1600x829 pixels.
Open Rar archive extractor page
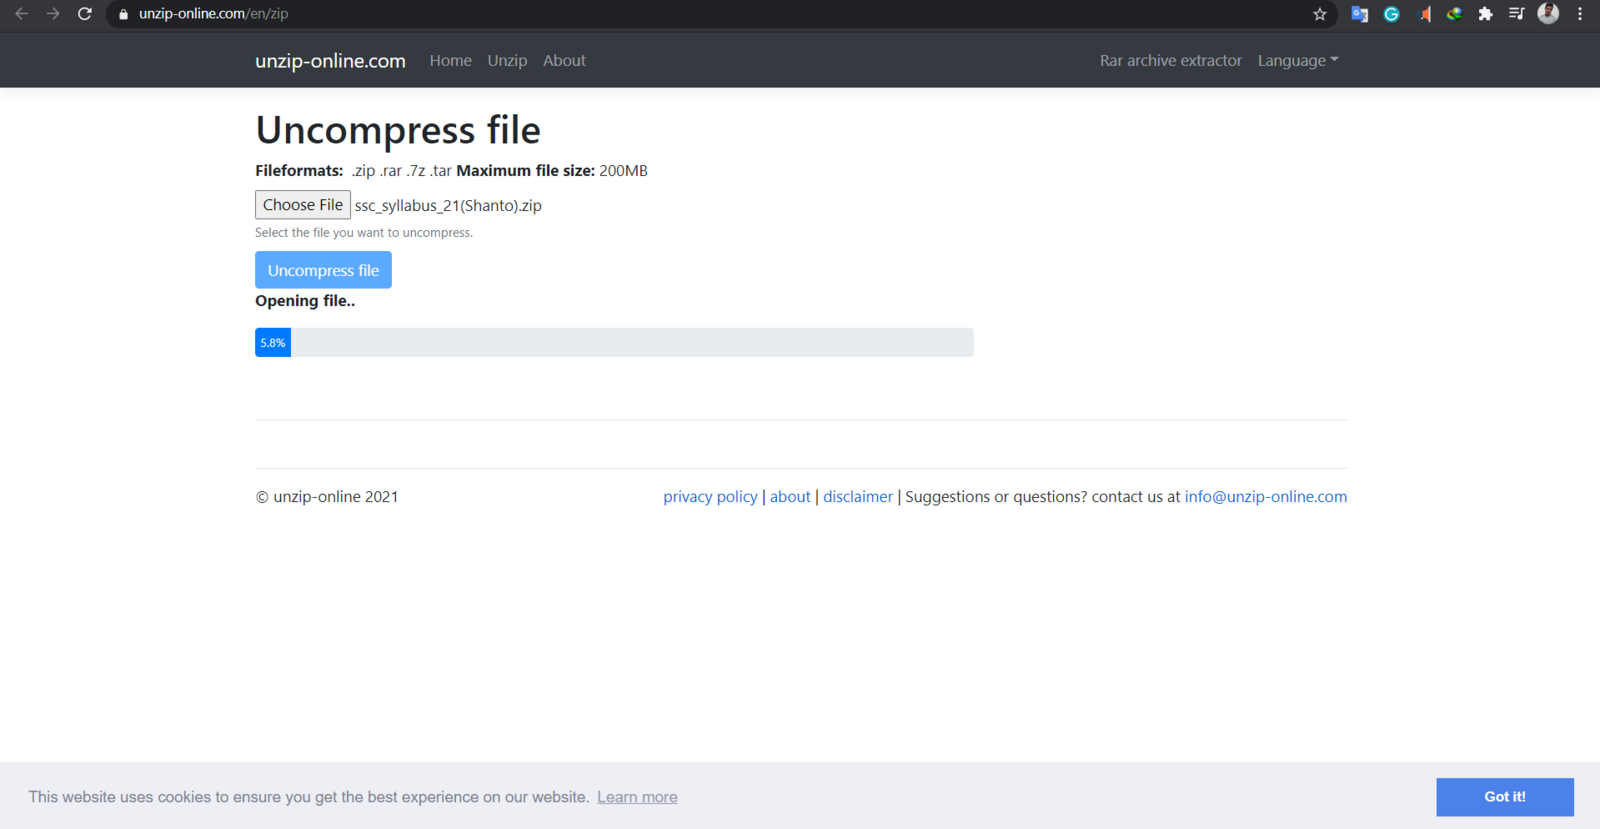coord(1170,61)
